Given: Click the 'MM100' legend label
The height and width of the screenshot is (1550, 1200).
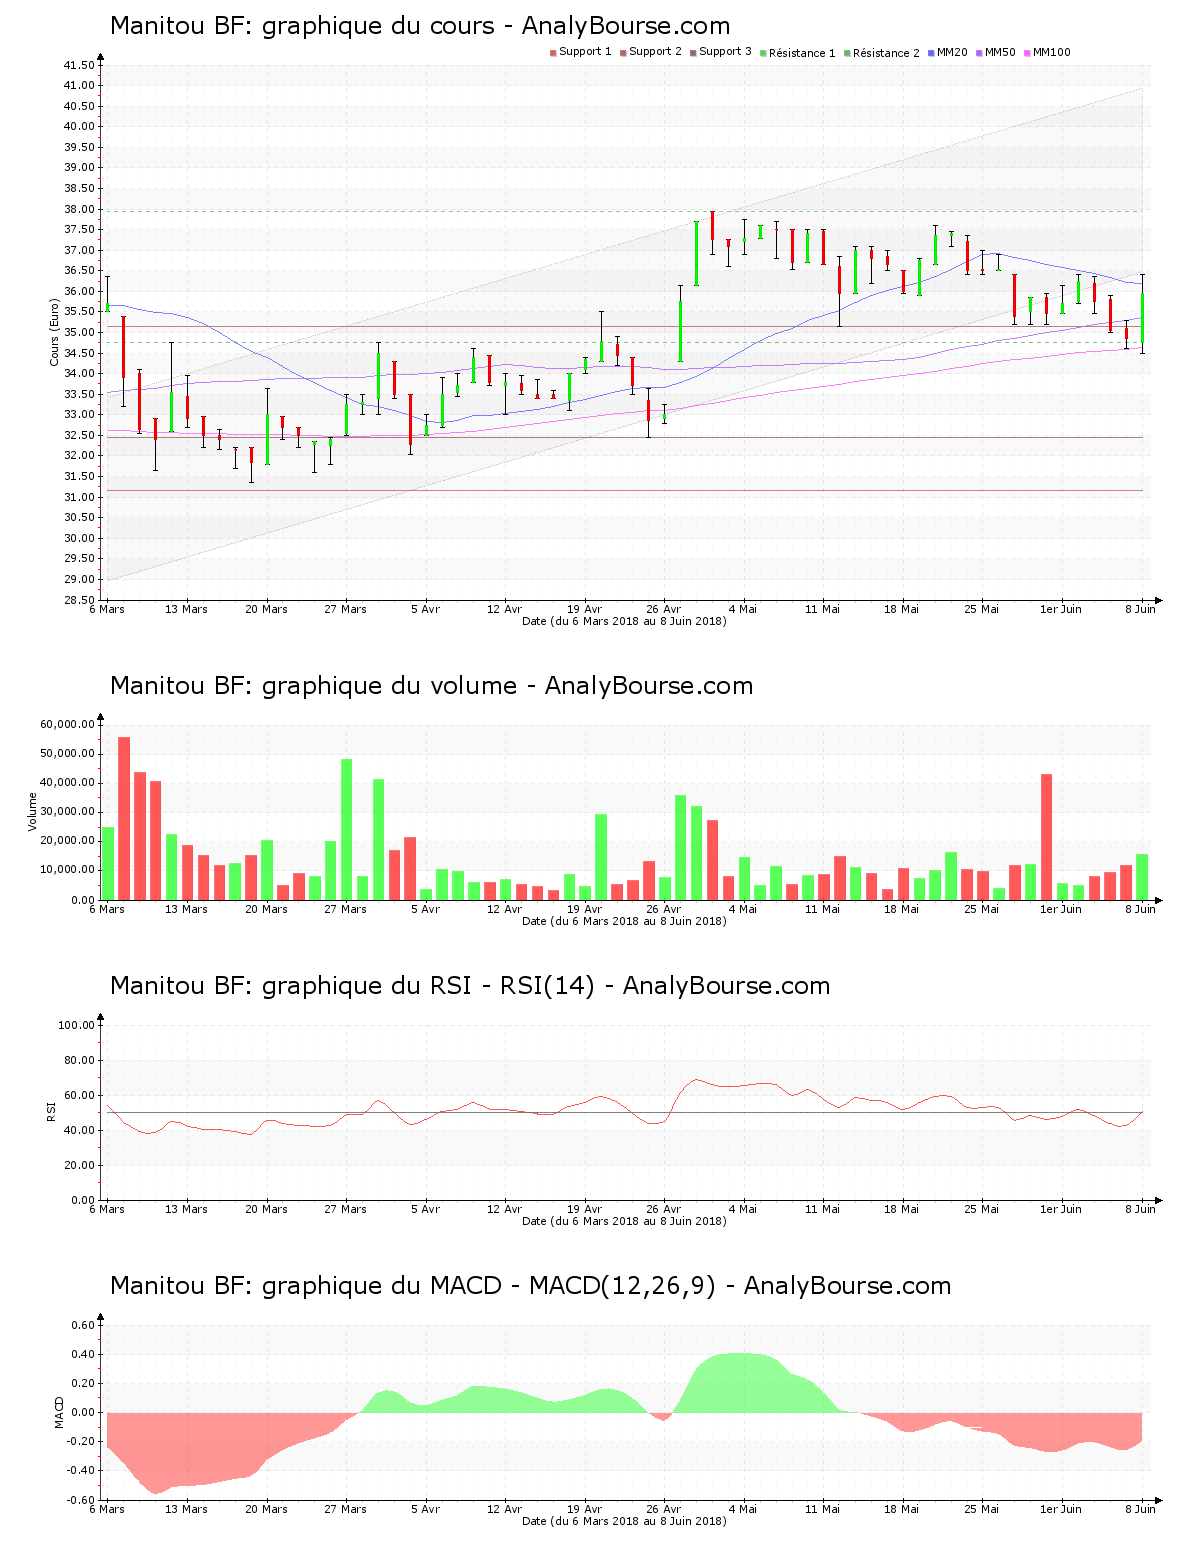Looking at the screenshot, I should (x=1051, y=52).
